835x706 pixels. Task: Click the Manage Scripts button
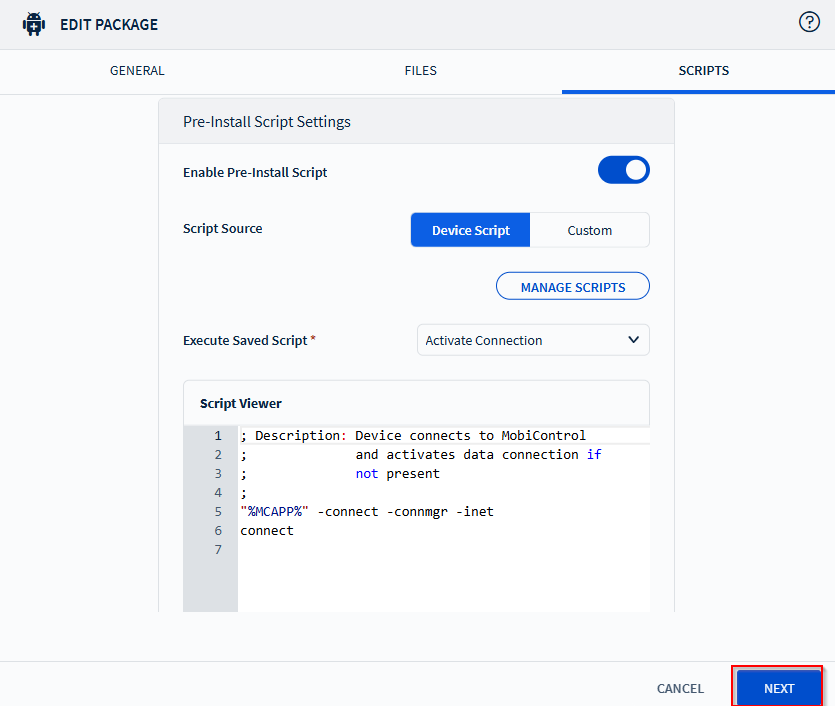tap(572, 287)
